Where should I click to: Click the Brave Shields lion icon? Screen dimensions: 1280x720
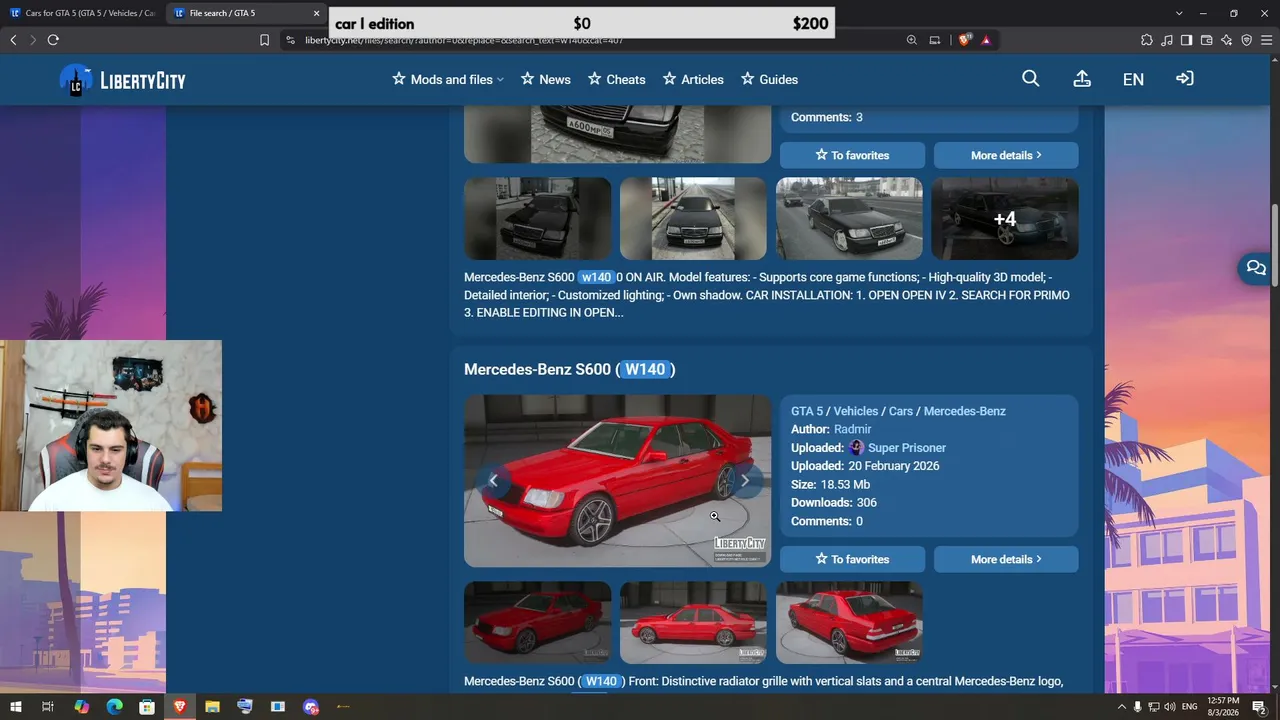965,40
